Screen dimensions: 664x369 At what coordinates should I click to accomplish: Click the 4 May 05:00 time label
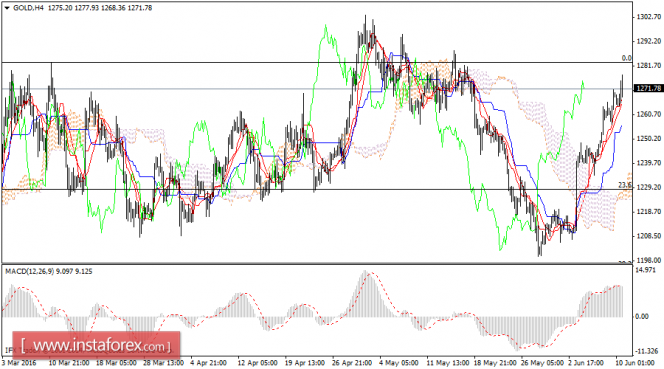pos(399,363)
